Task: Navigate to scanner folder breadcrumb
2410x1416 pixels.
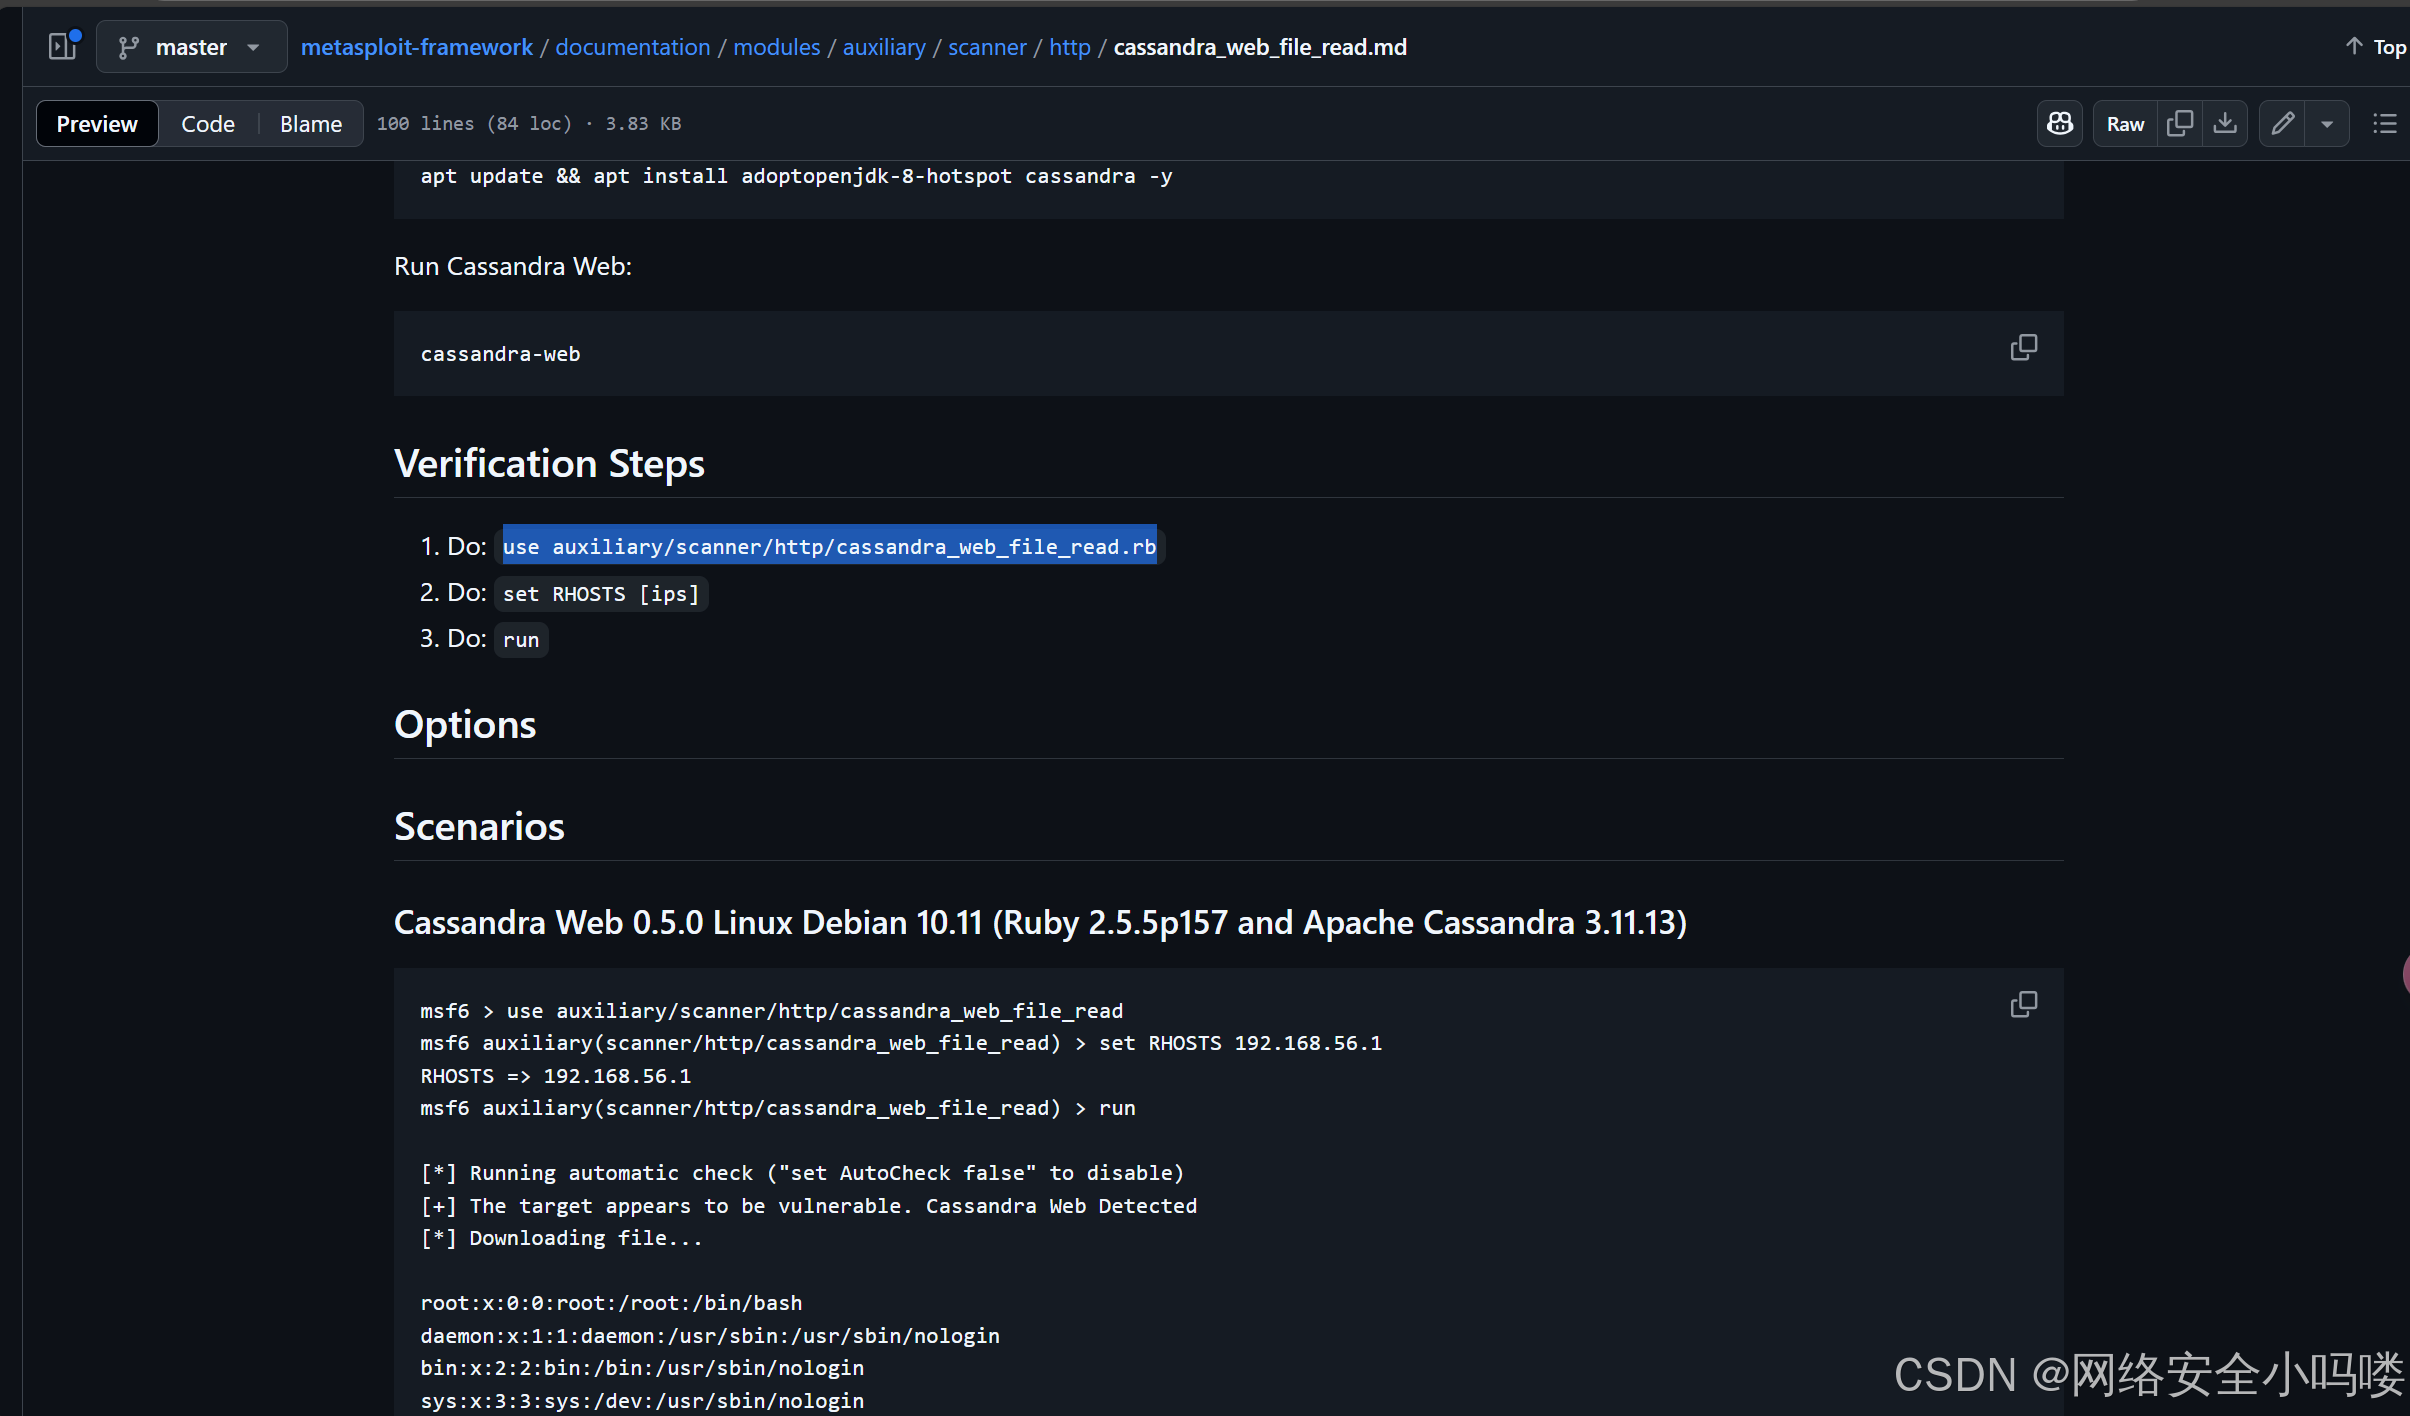Action: [986, 47]
